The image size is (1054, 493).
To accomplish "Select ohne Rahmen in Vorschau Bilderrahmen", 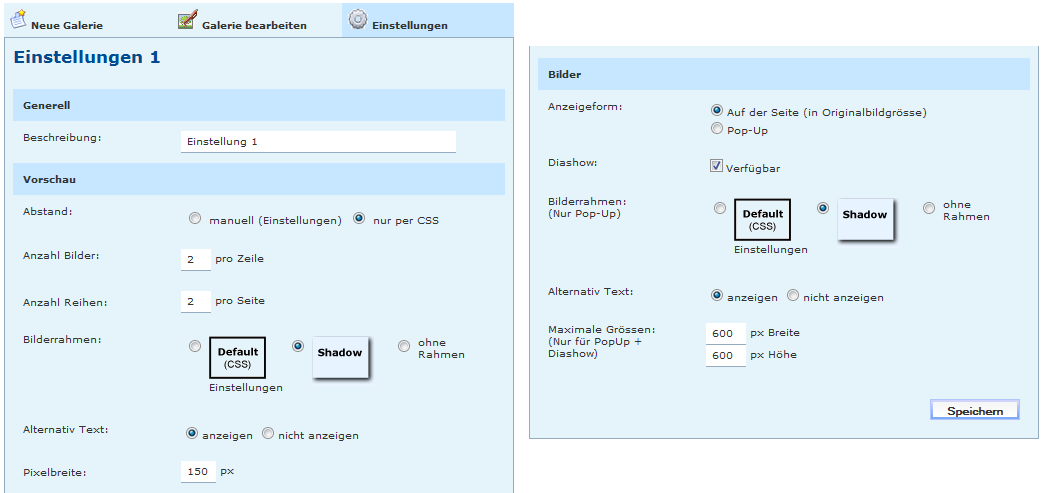I will pos(404,346).
